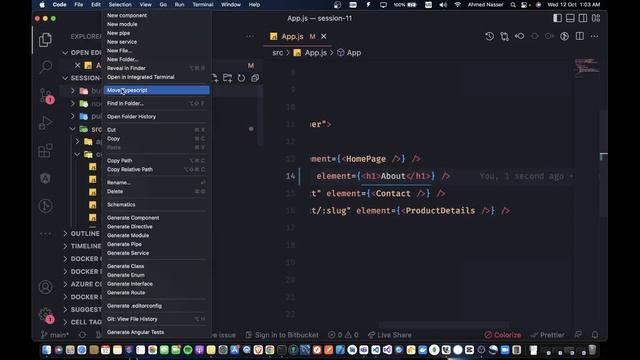Open the Search view icon
Screen dimensions: 640x360
click(x=46, y=67)
